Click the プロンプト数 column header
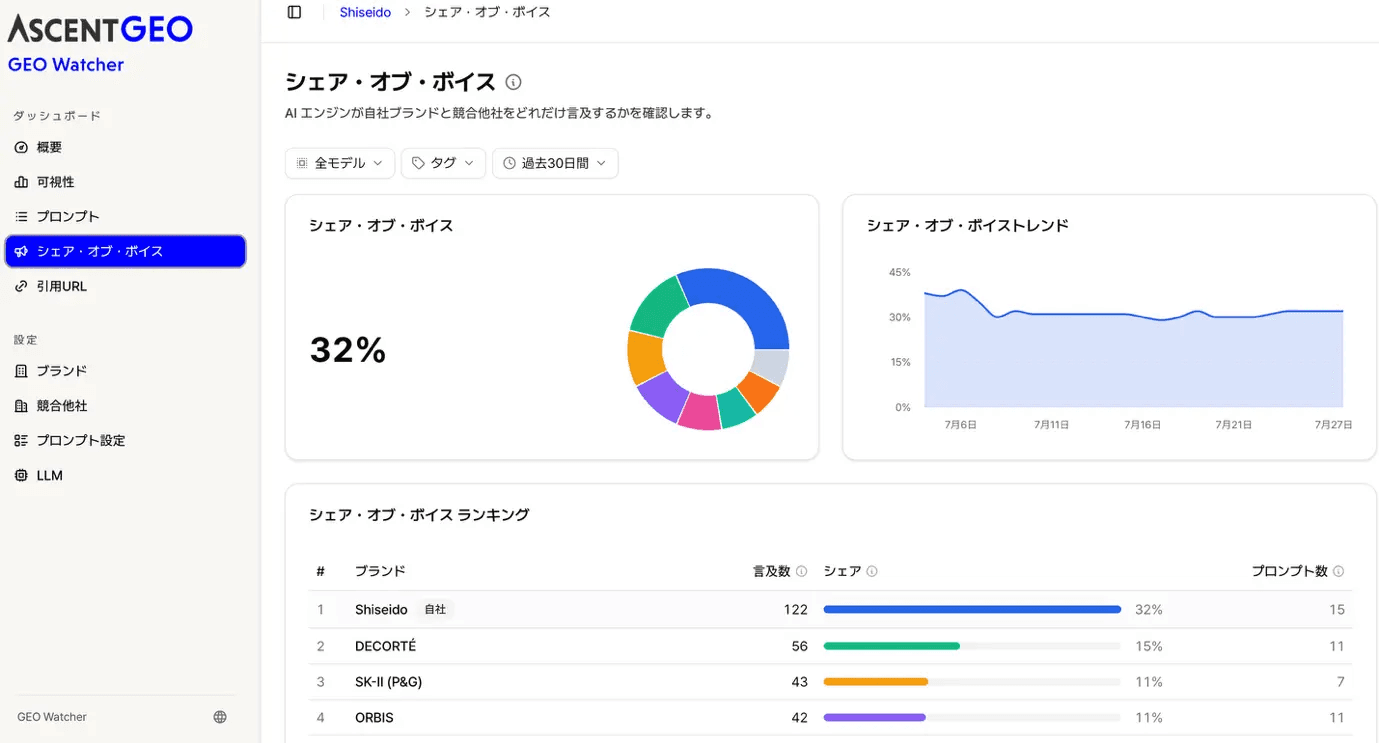Viewport: 1379px width, 743px height. tap(1290, 571)
